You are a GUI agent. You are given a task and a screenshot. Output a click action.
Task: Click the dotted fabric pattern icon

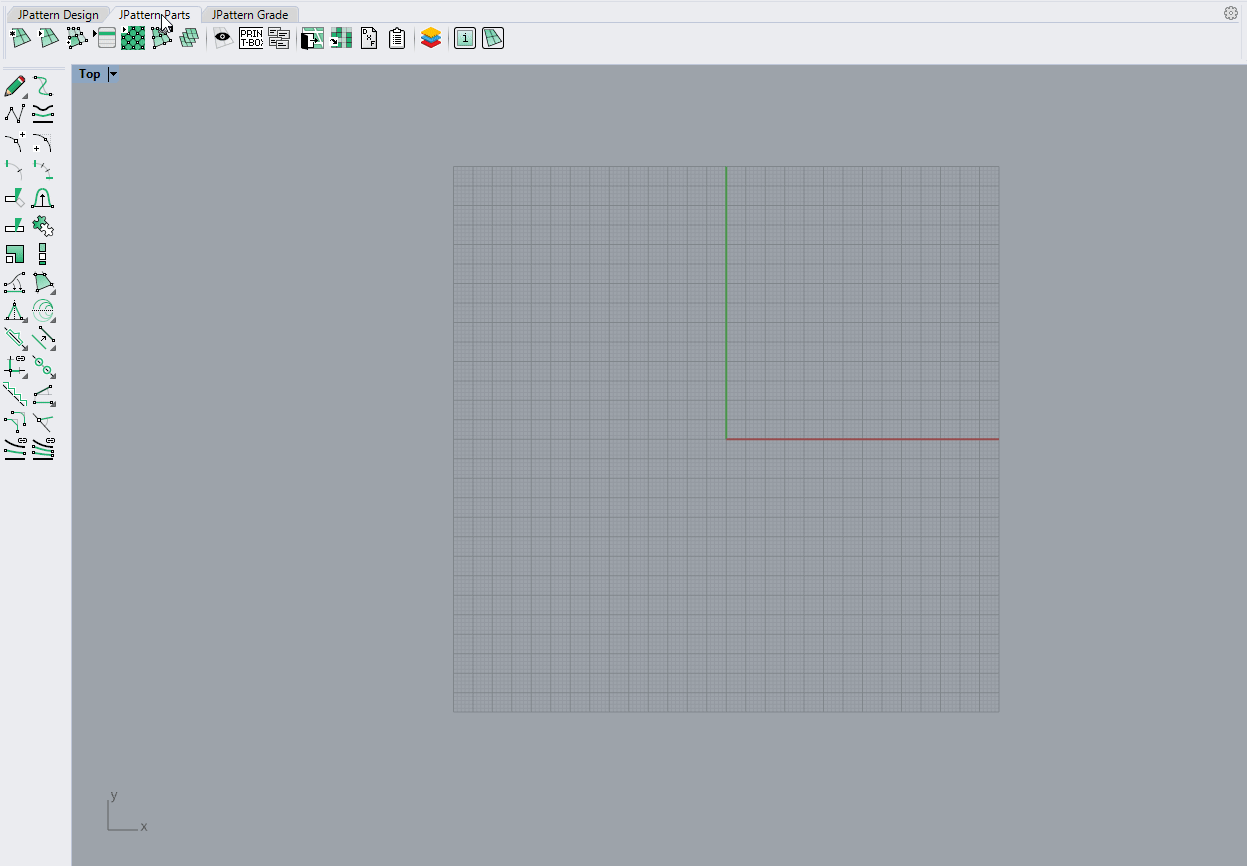[133, 39]
